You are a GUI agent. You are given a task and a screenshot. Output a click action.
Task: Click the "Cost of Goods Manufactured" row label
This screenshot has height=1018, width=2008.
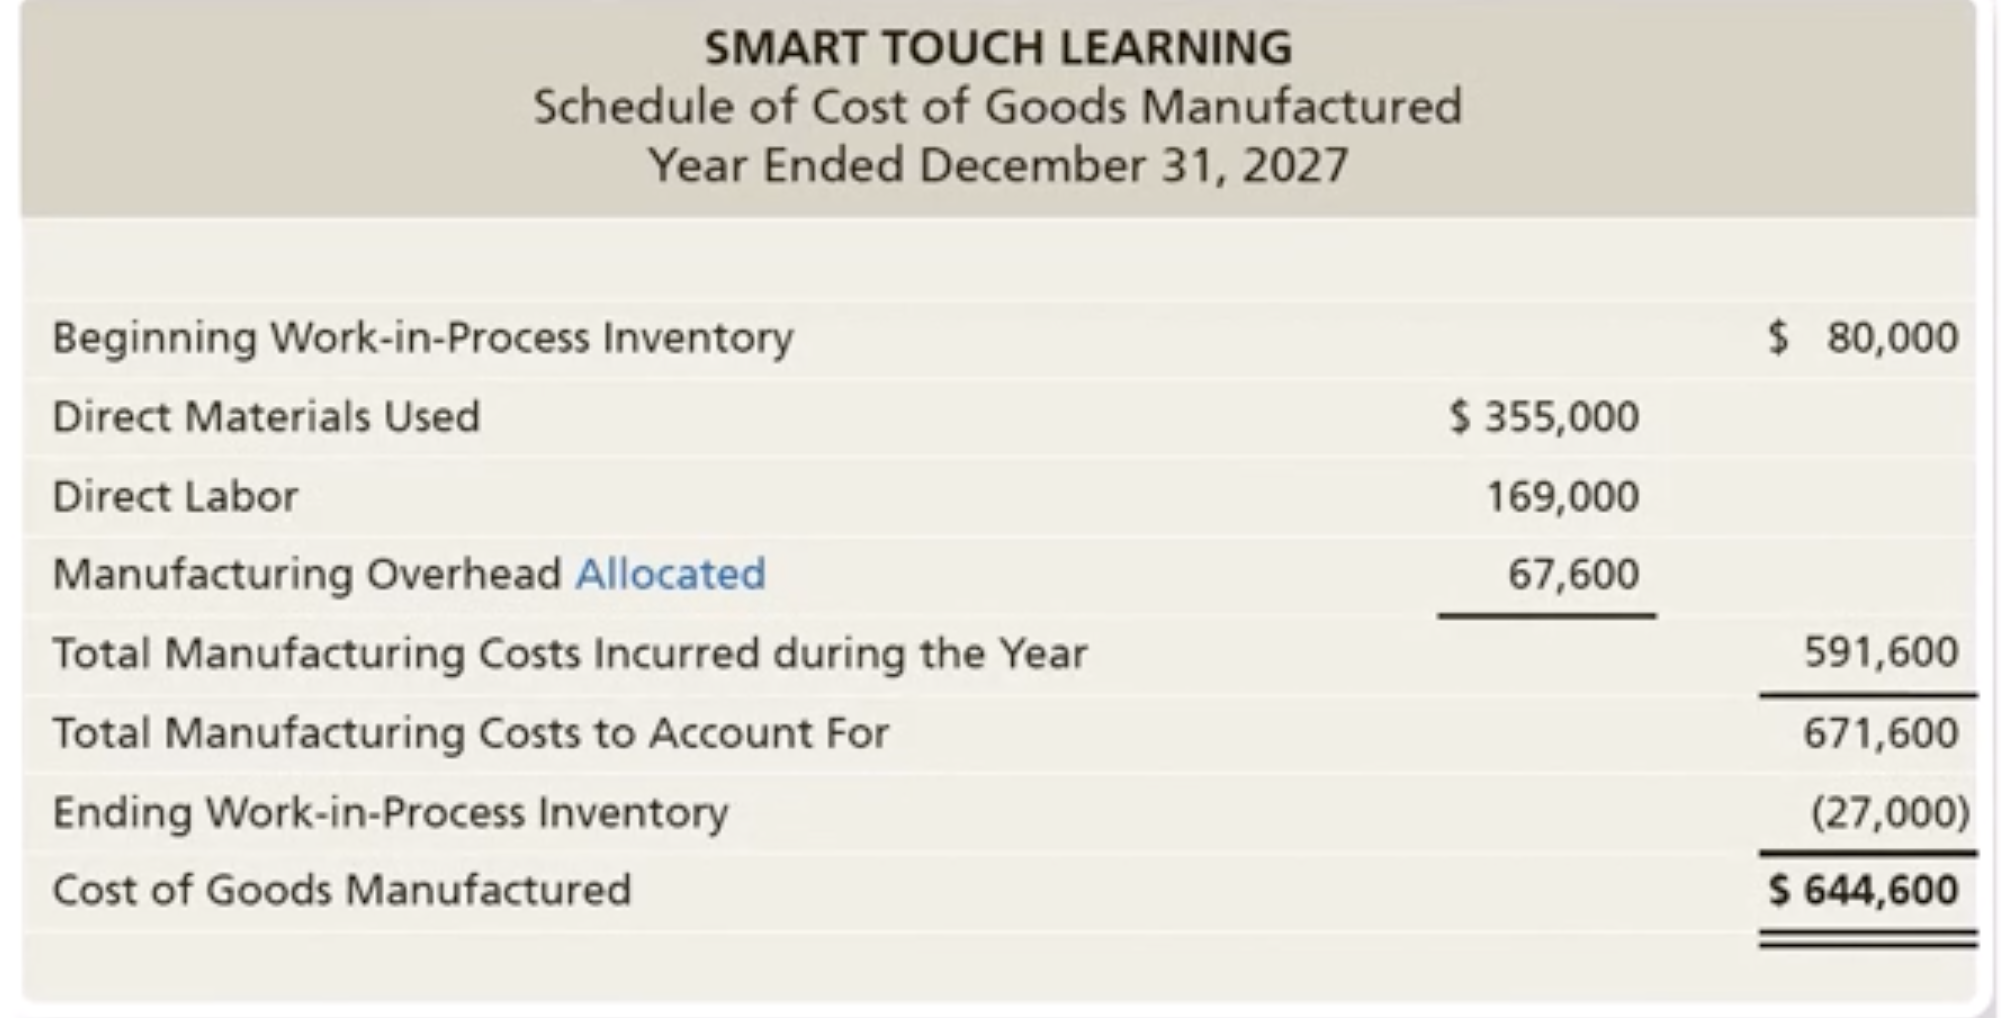tap(342, 890)
